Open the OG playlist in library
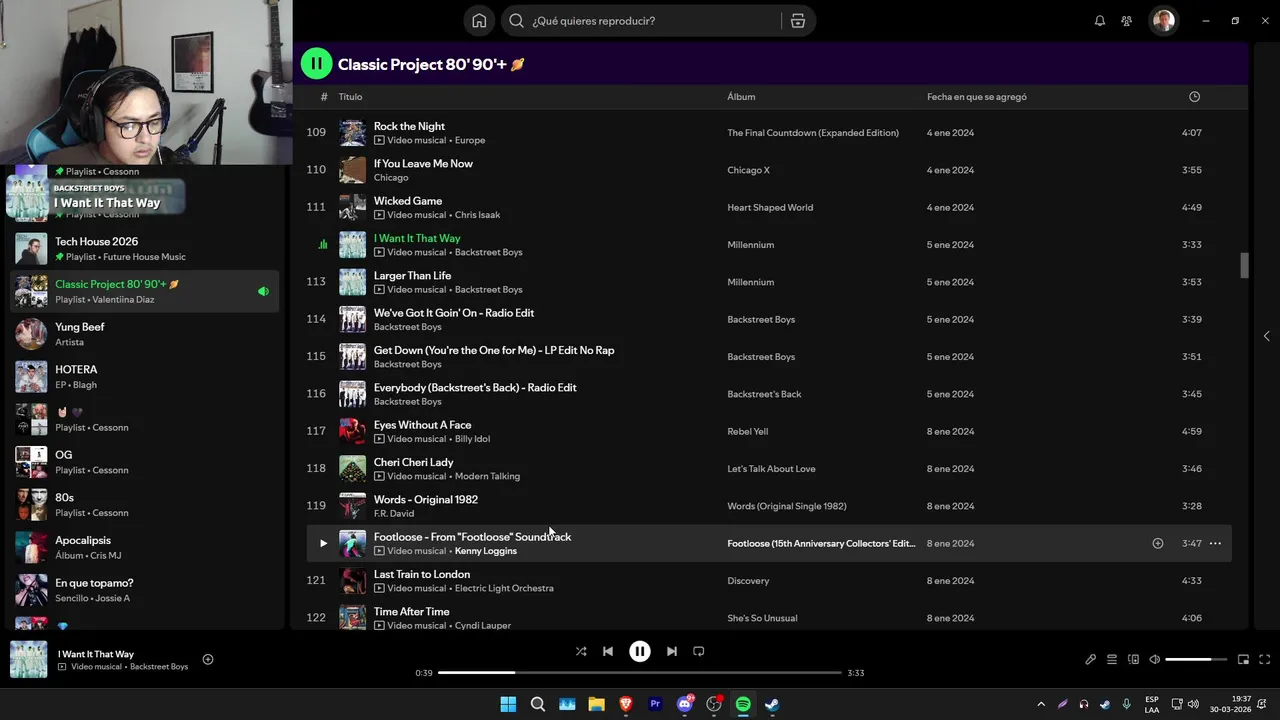This screenshot has width=1280, height=720. click(x=145, y=462)
